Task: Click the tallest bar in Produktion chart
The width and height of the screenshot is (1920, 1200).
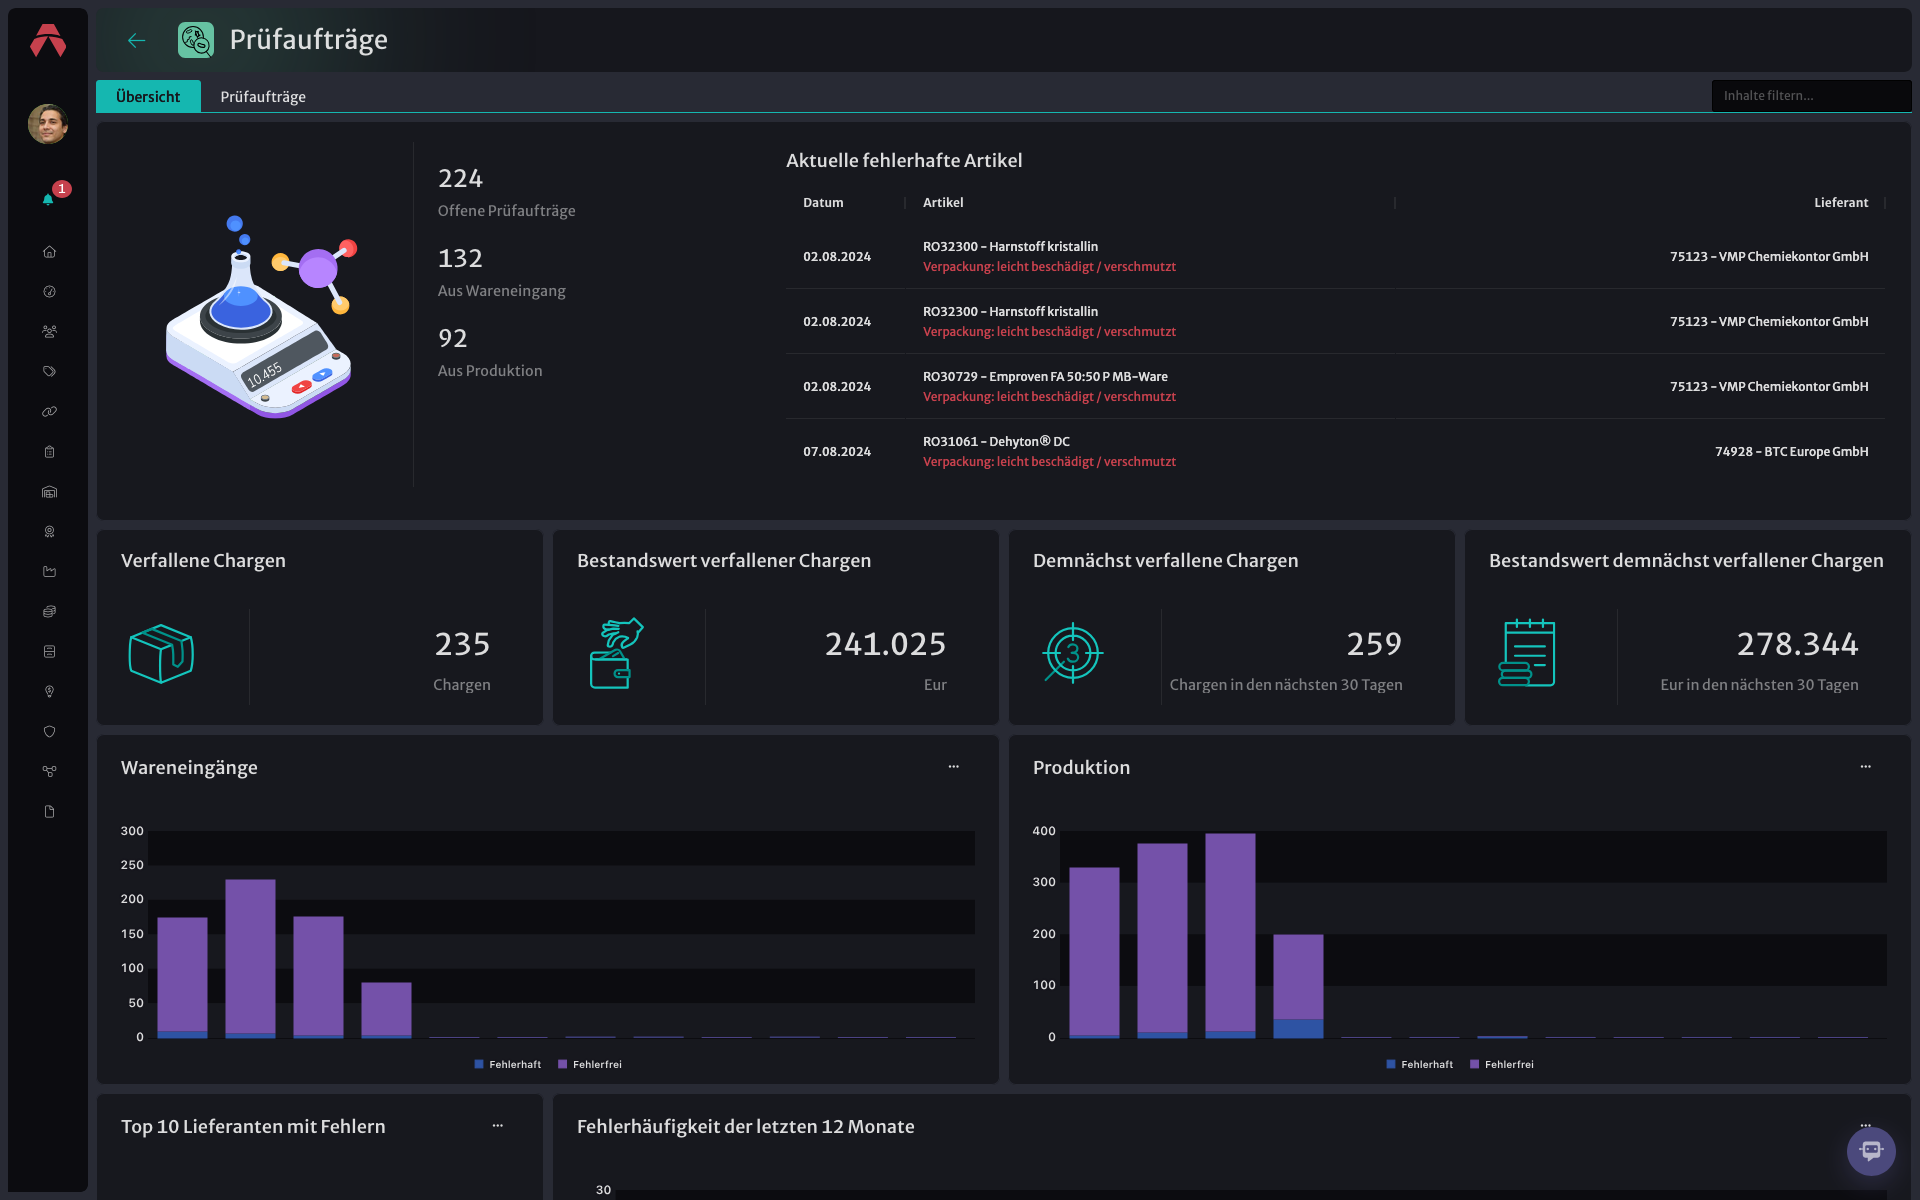Action: tap(1230, 934)
